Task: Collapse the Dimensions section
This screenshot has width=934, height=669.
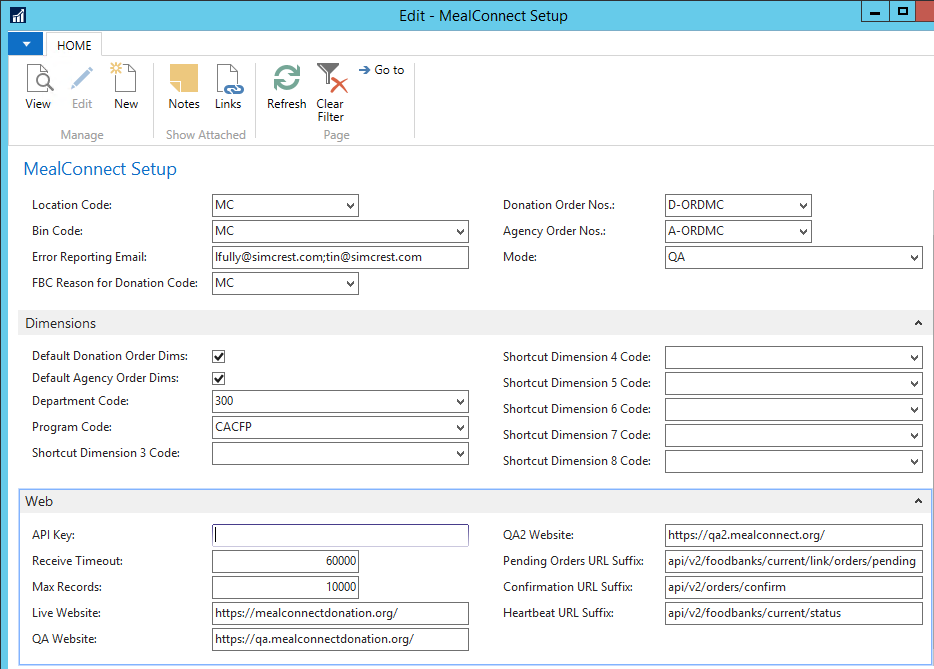Action: coord(918,324)
